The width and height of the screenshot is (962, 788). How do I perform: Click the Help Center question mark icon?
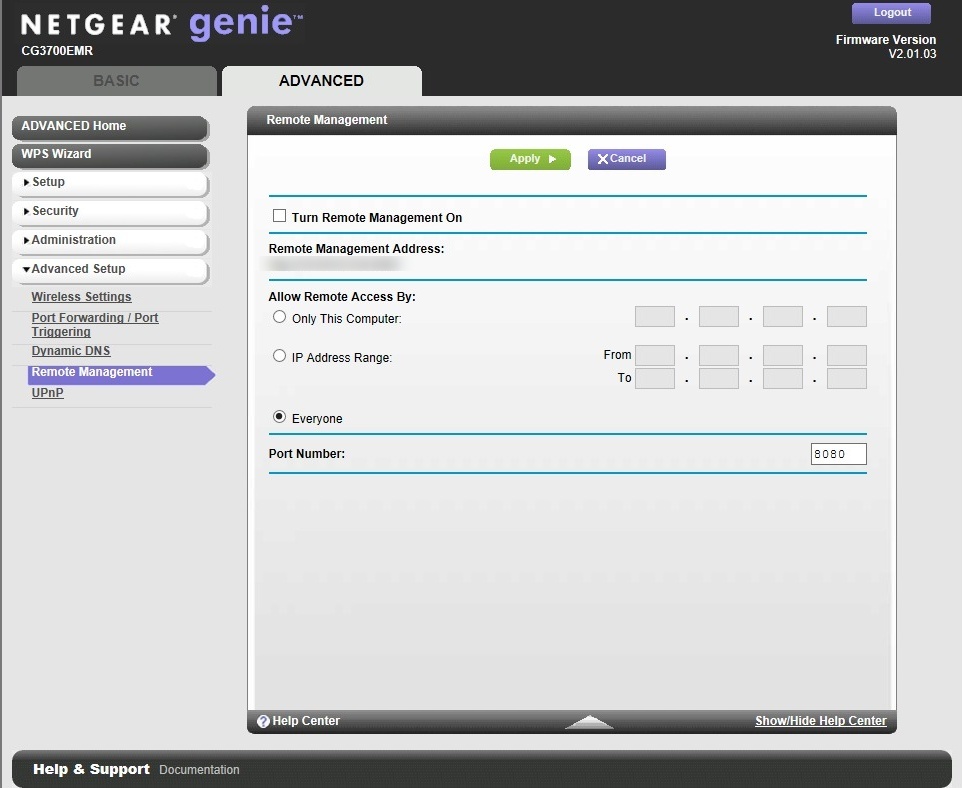point(262,720)
